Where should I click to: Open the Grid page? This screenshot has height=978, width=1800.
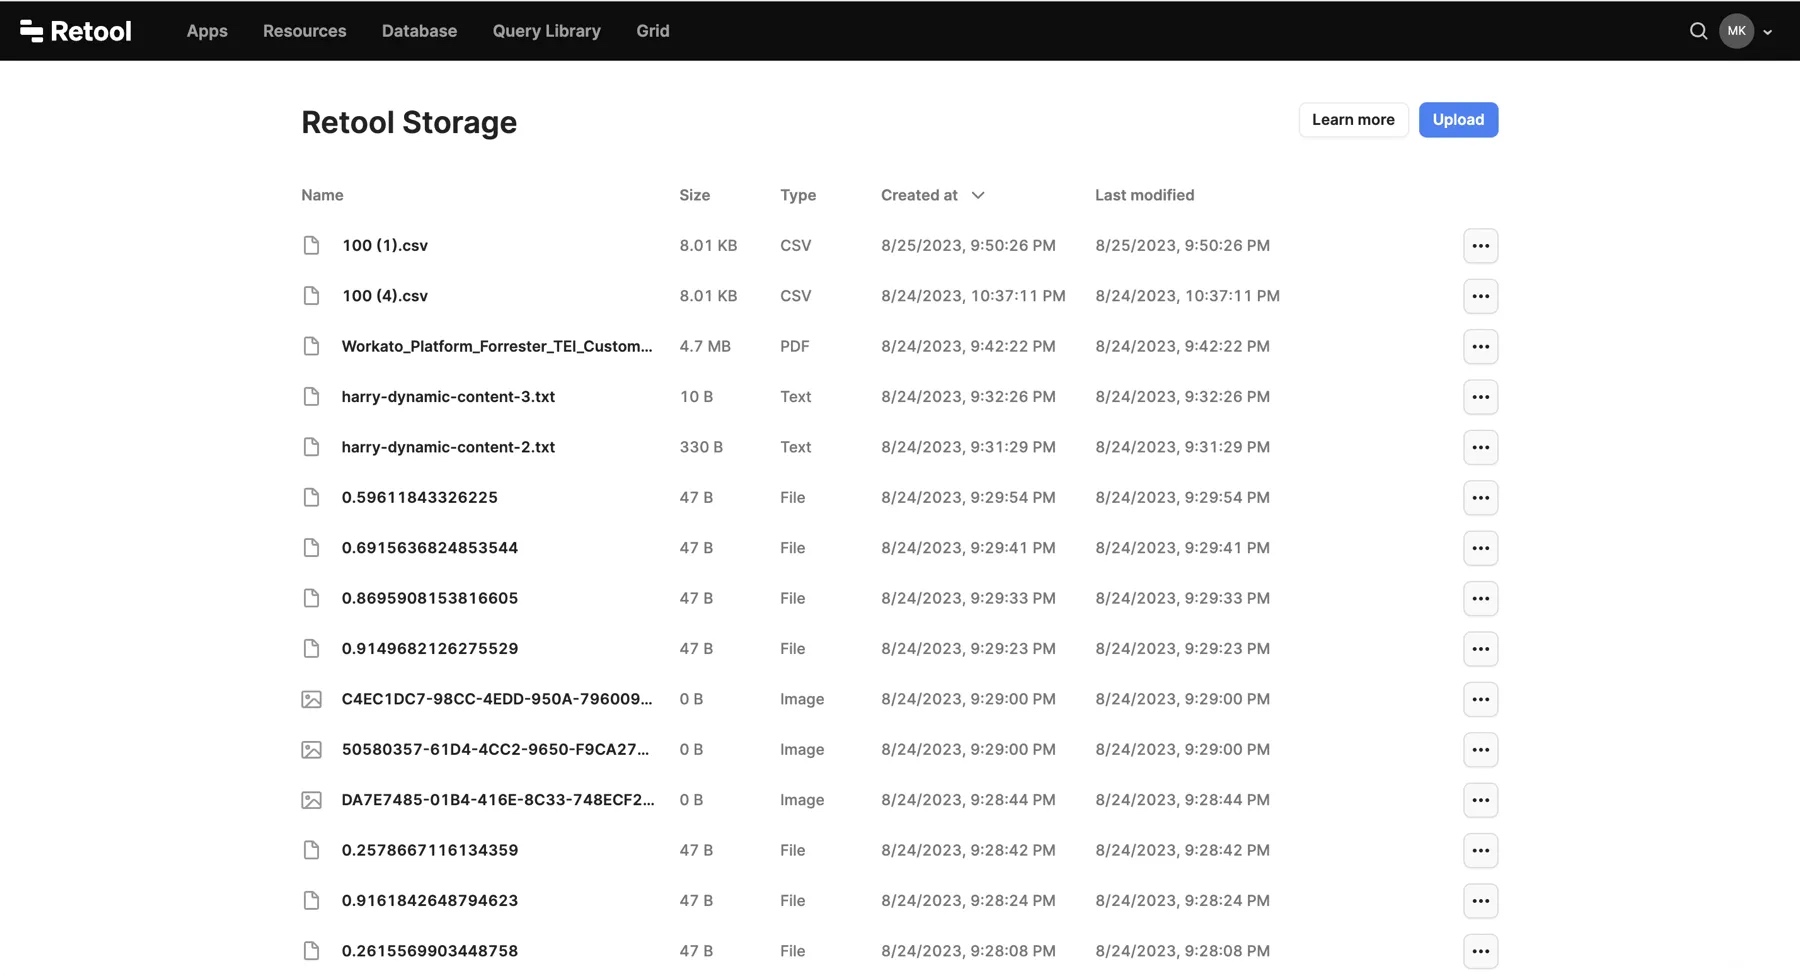(653, 31)
